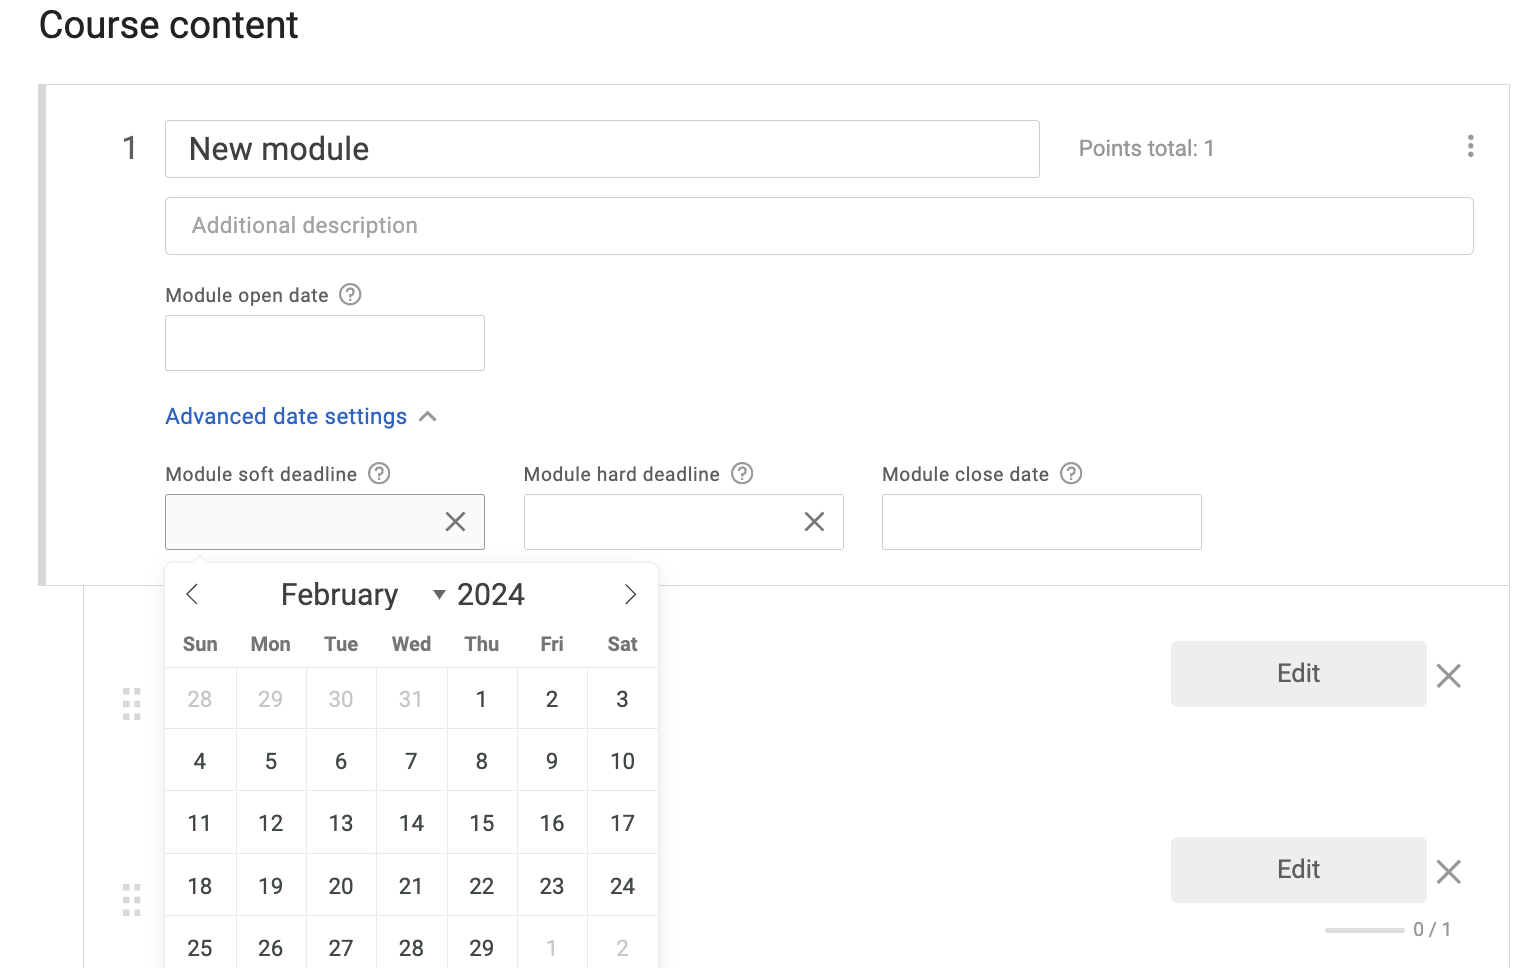
Task: Remove the first item with the X
Action: pos(1447,676)
